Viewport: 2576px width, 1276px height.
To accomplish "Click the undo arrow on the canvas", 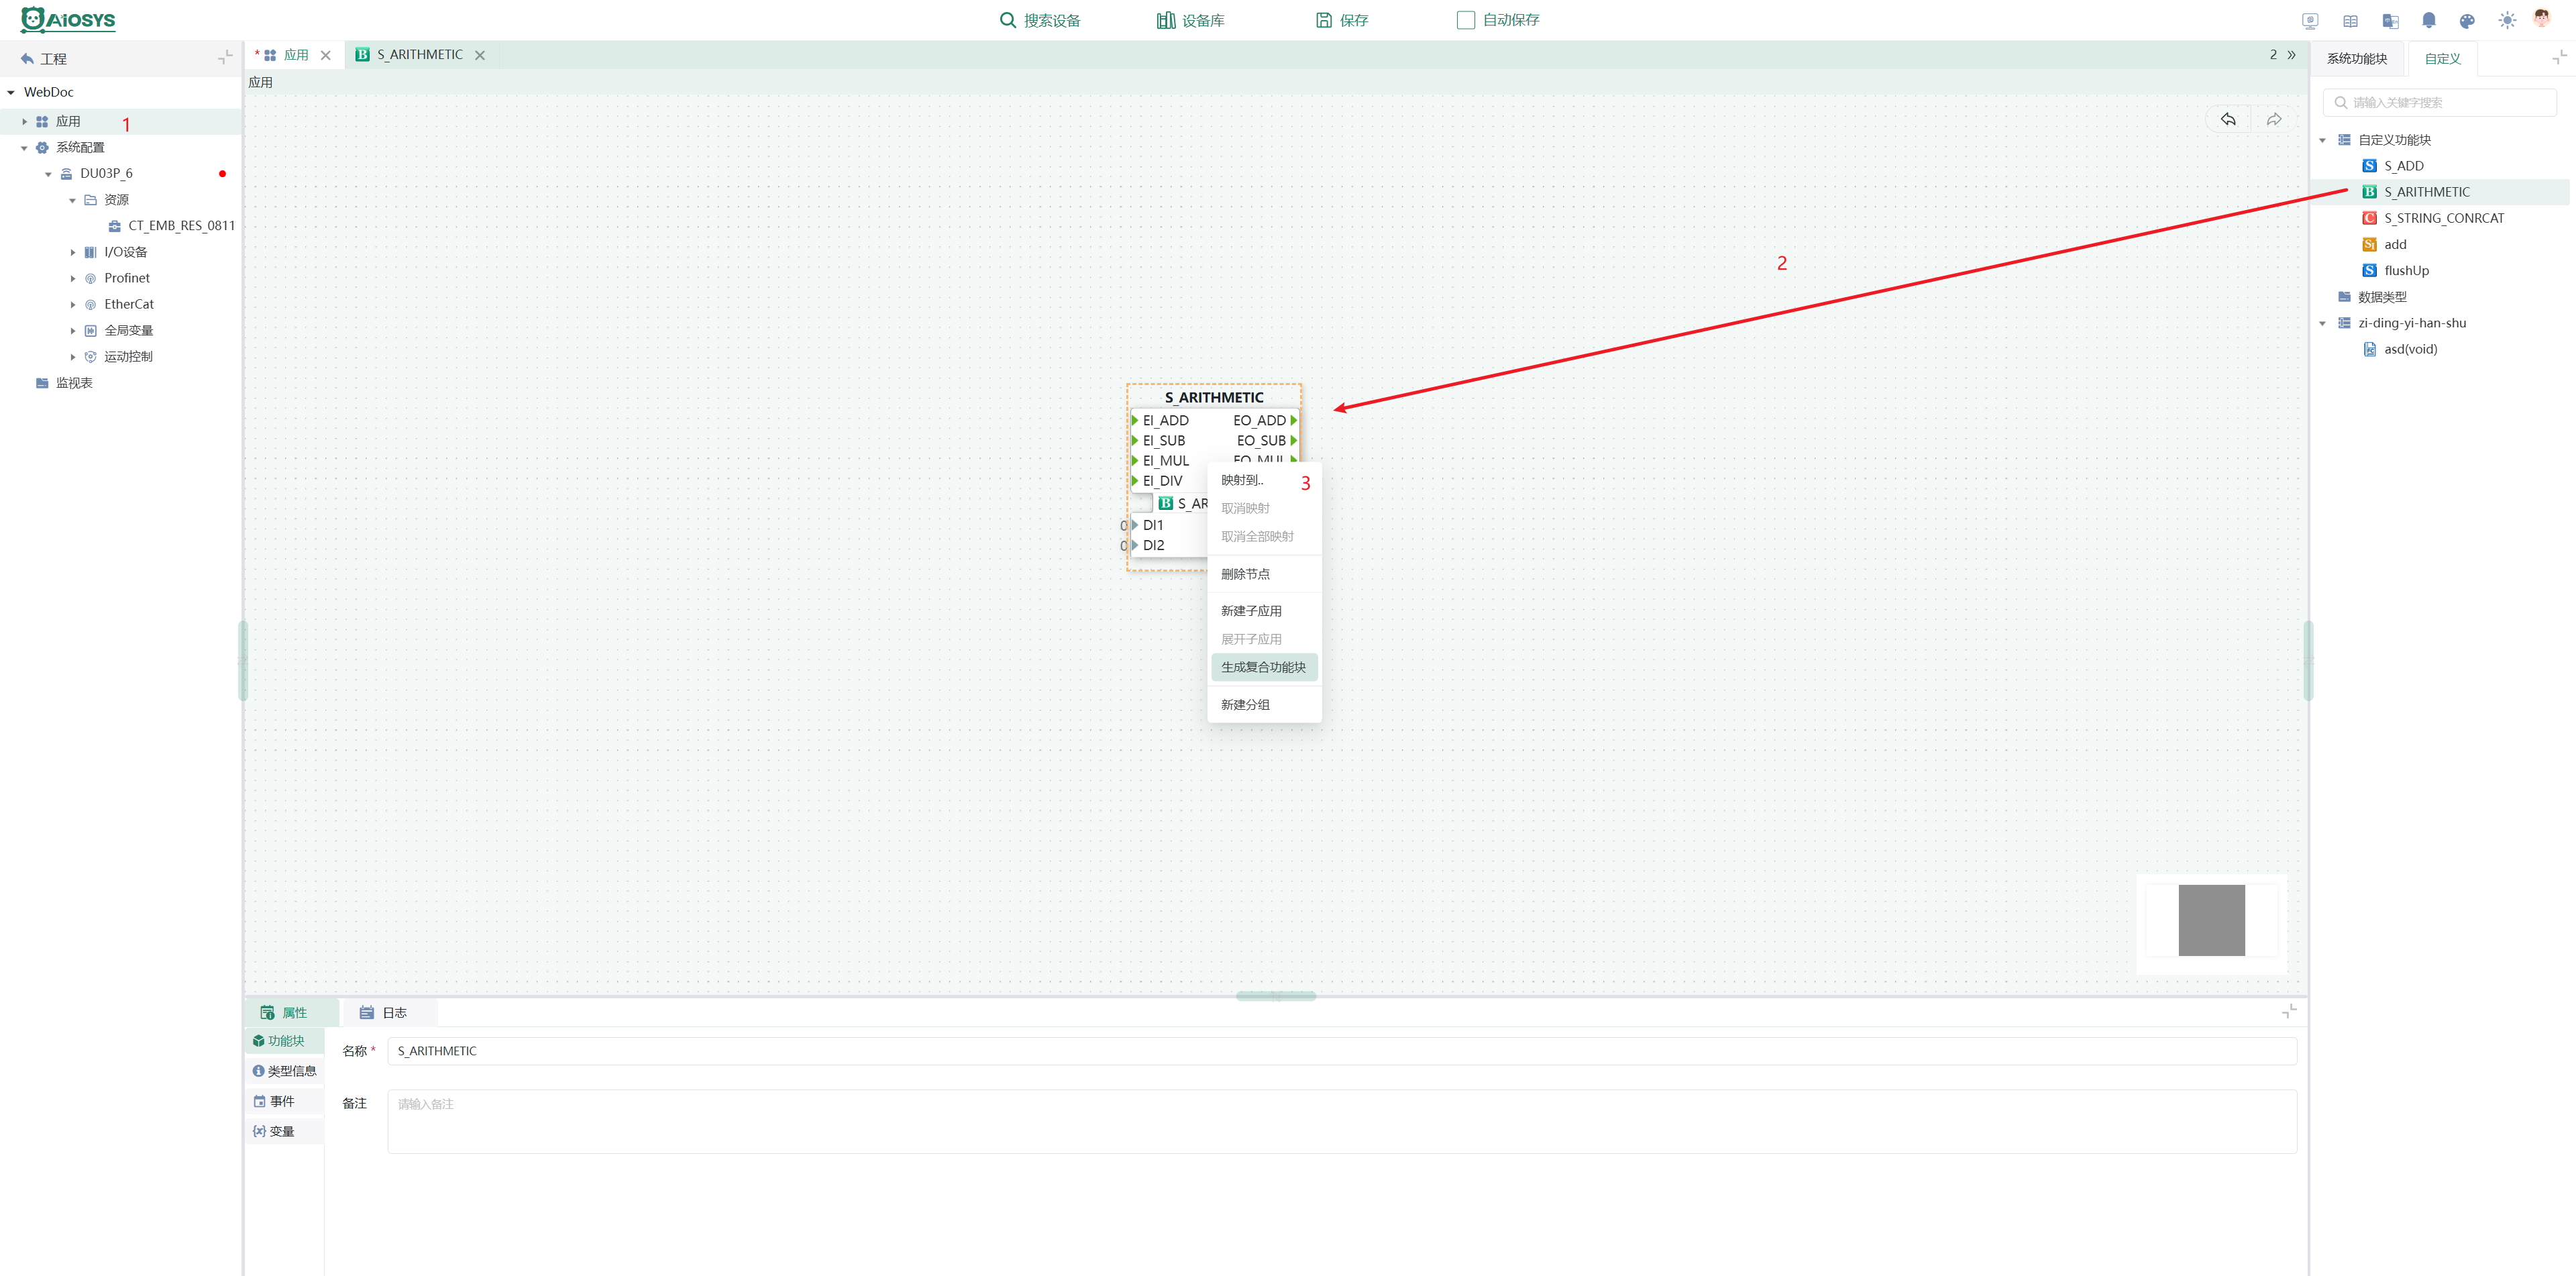I will (2228, 119).
